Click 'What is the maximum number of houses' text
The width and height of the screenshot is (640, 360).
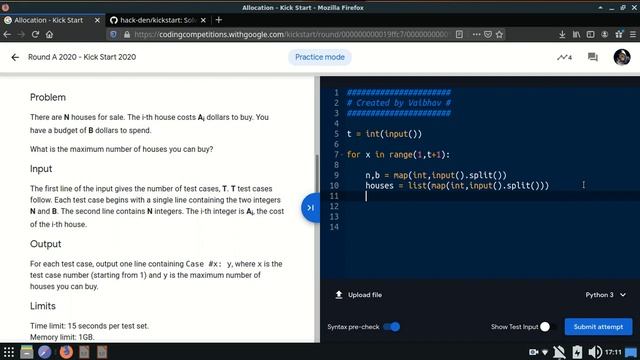point(121,149)
